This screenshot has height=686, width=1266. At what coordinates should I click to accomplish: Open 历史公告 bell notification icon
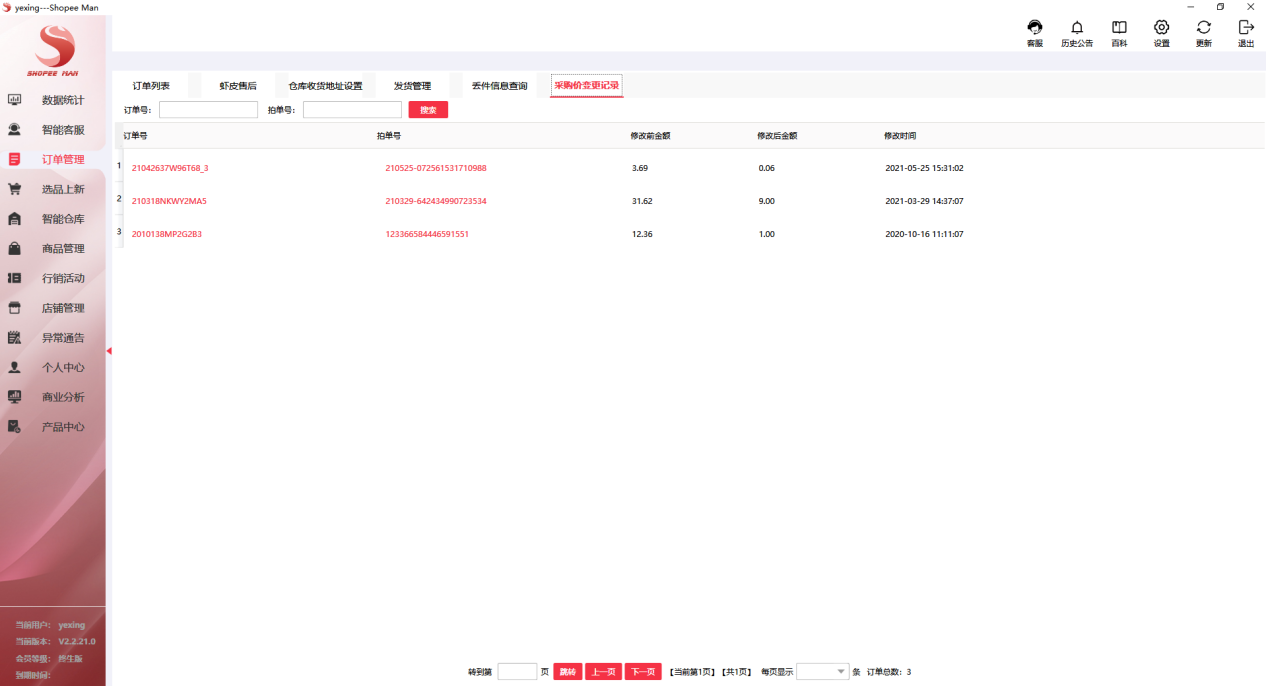tap(1077, 29)
